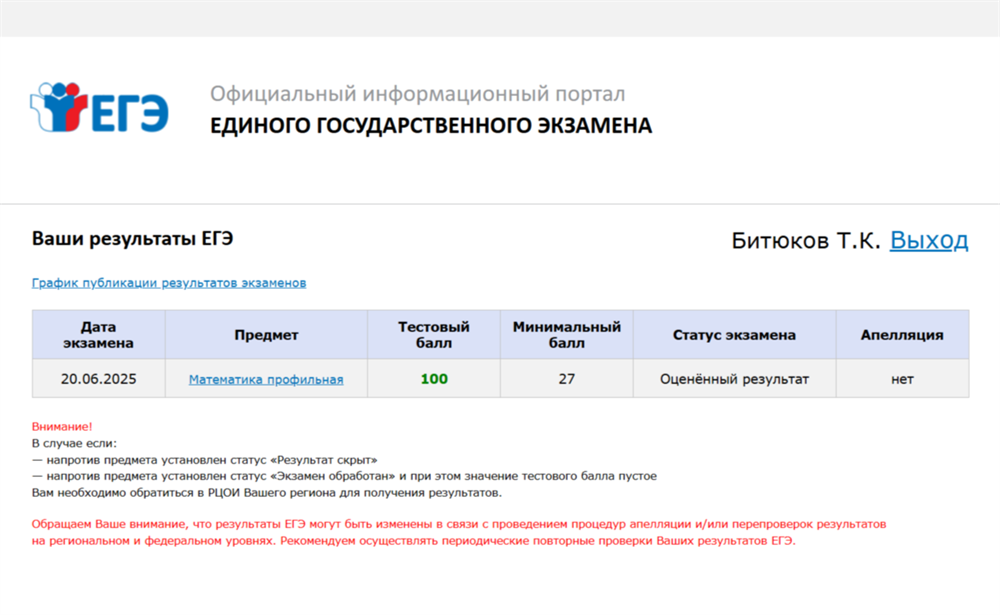Select the test score 100 cell

(434, 379)
